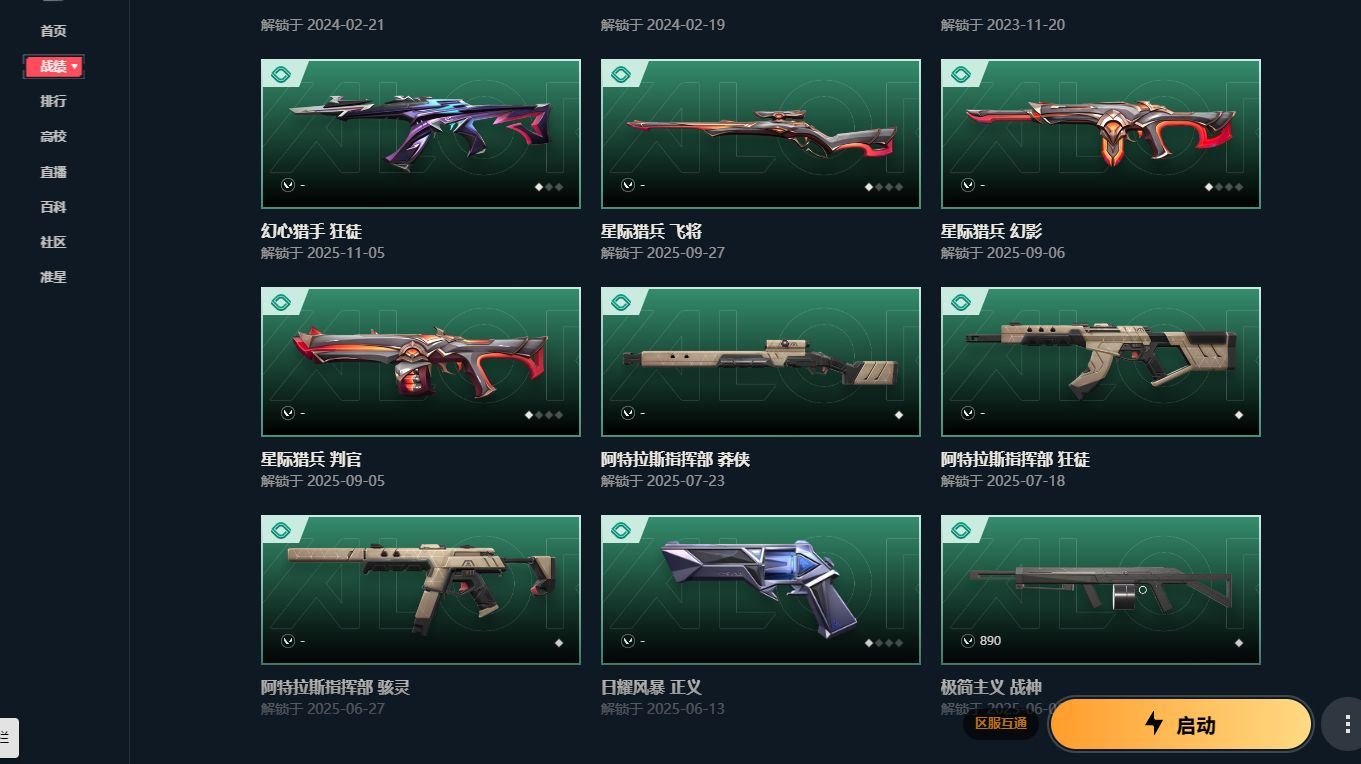Select 高校 in the sidebar
The height and width of the screenshot is (764, 1361).
click(53, 136)
